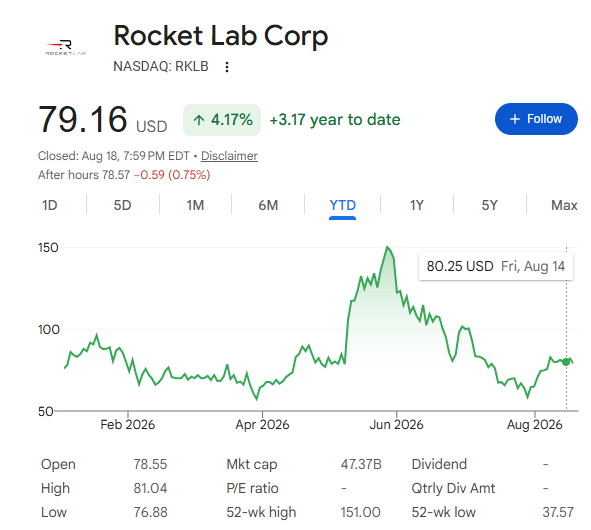Click the Dividend label

pos(439,464)
